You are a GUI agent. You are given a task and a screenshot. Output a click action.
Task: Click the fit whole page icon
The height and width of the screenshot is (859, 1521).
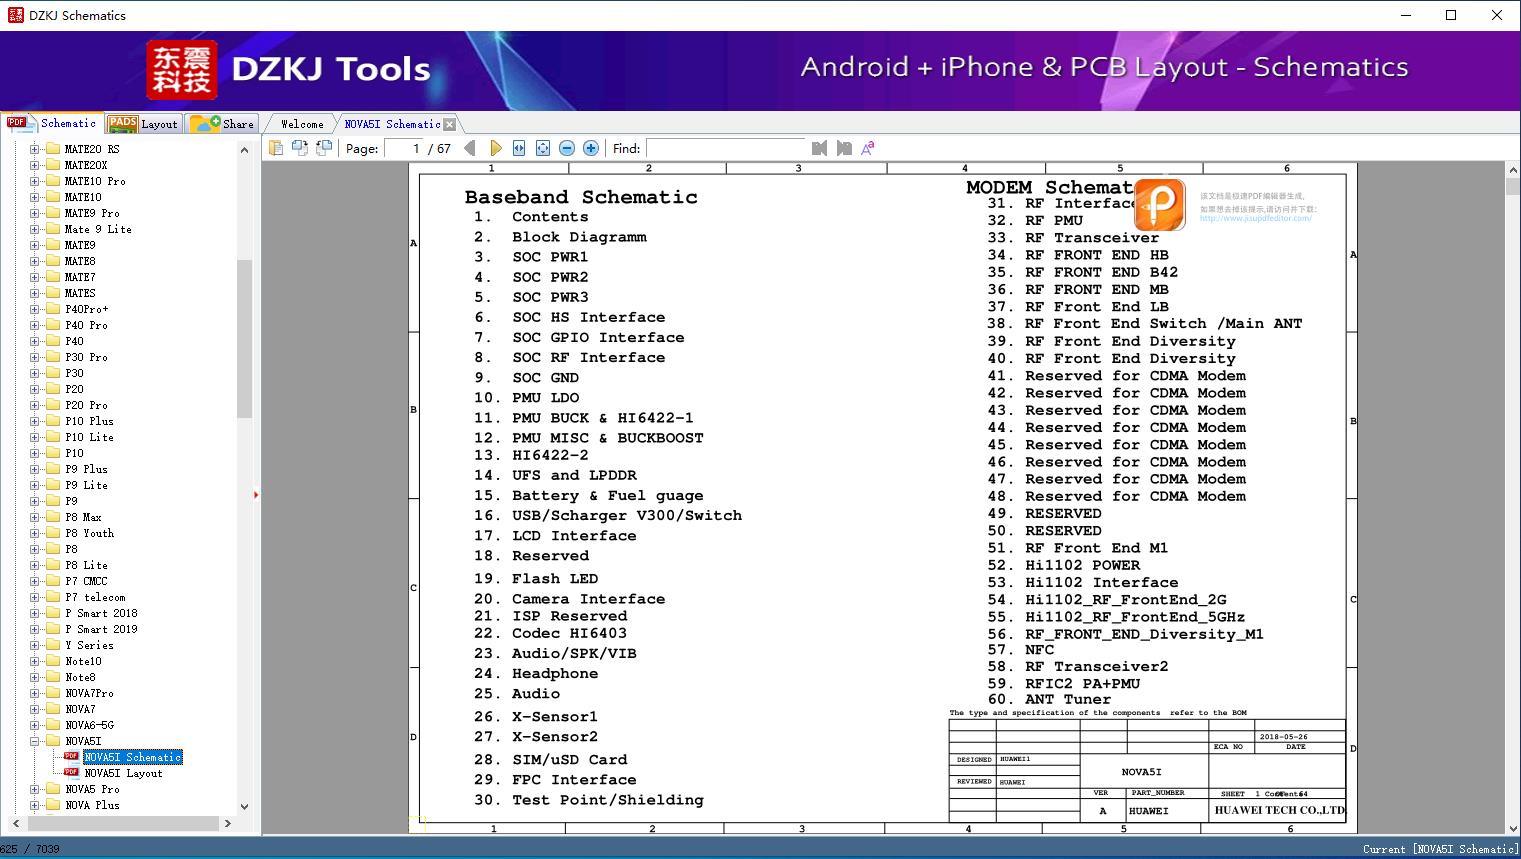543,148
